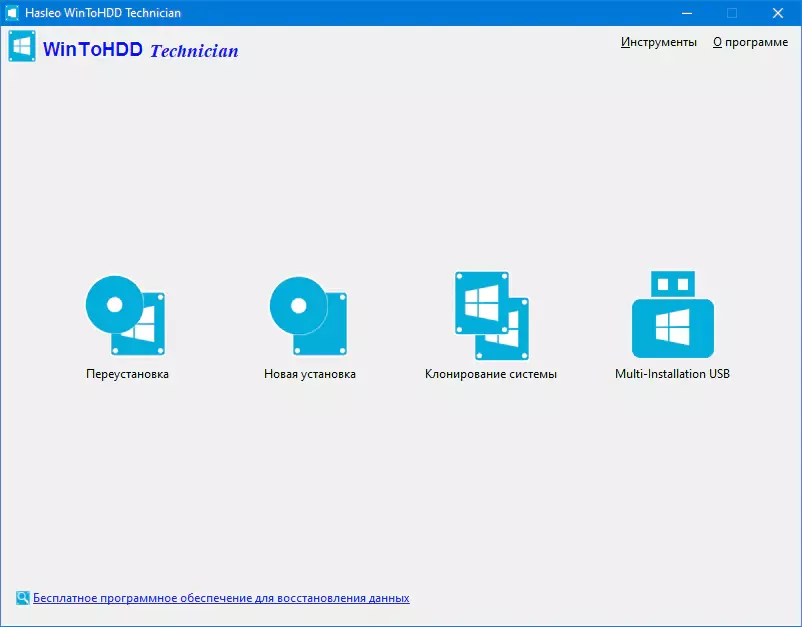
Task: Close the WinToHDD Technician window
Action: coord(777,13)
